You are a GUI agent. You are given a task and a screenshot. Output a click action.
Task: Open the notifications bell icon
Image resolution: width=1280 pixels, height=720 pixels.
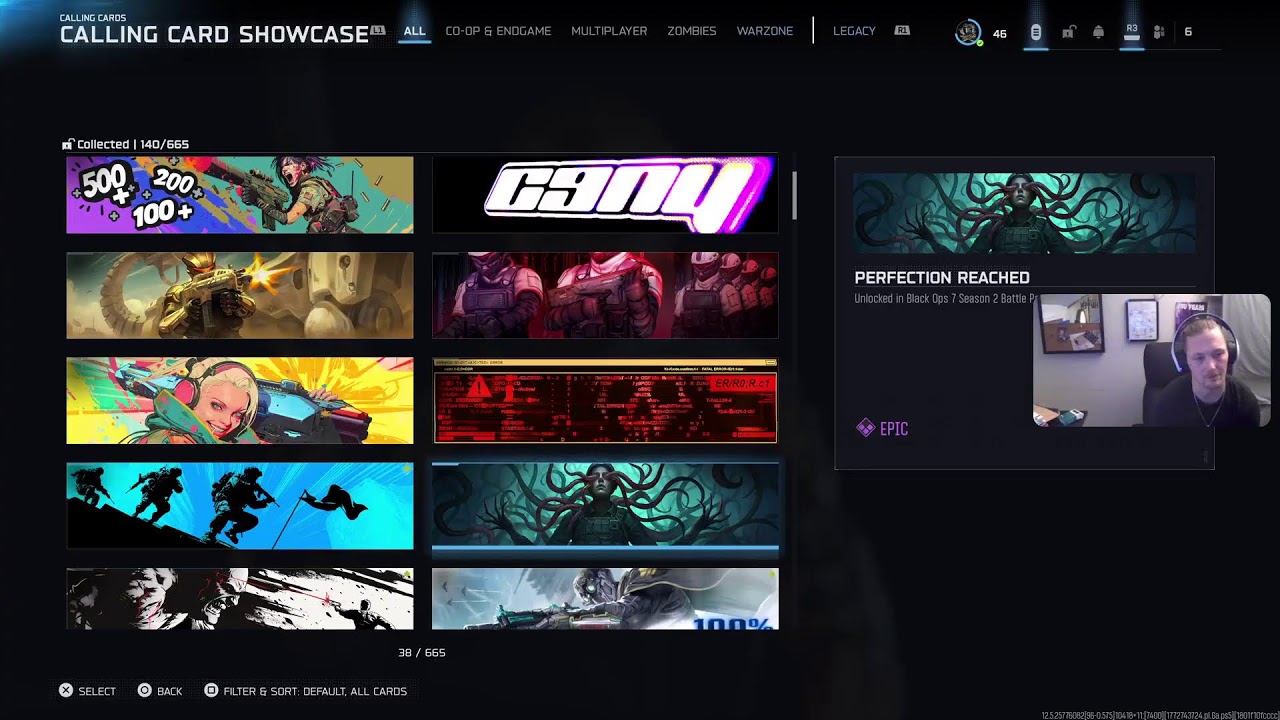pos(1098,32)
